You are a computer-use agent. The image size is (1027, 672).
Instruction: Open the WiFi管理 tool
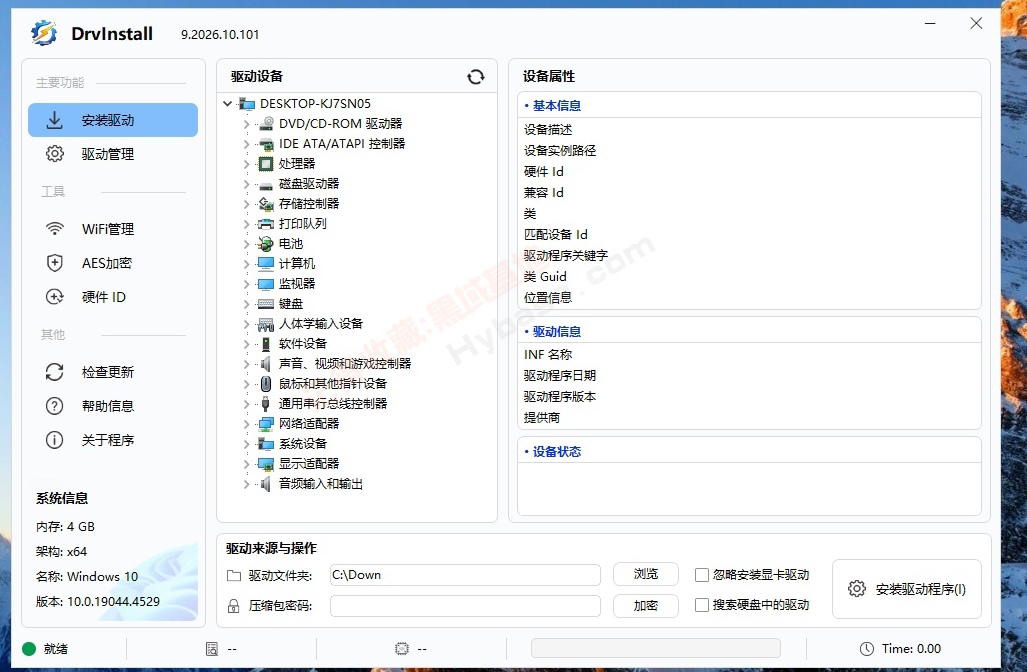coord(113,229)
